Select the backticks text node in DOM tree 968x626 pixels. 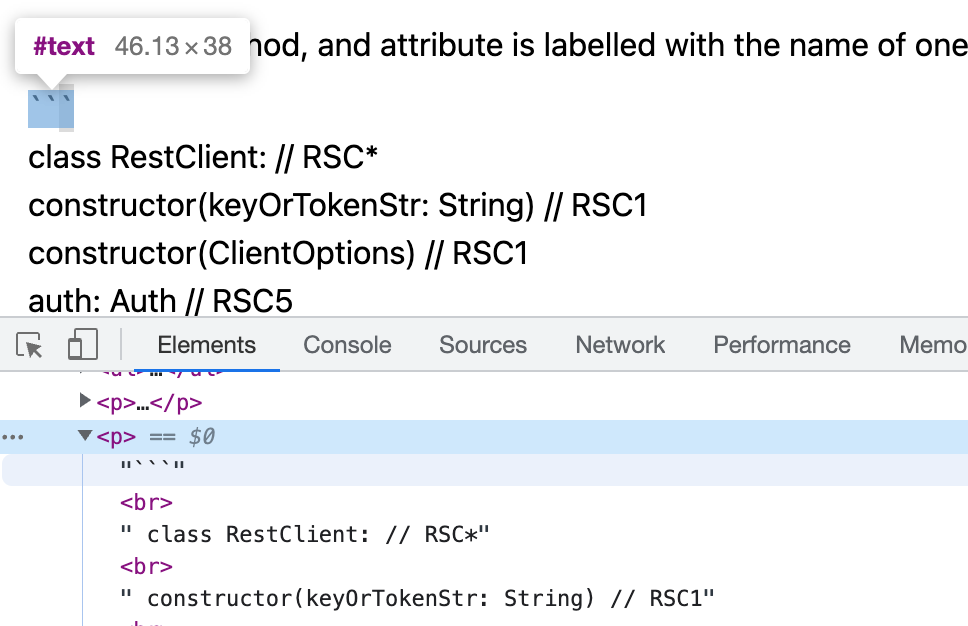(152, 467)
